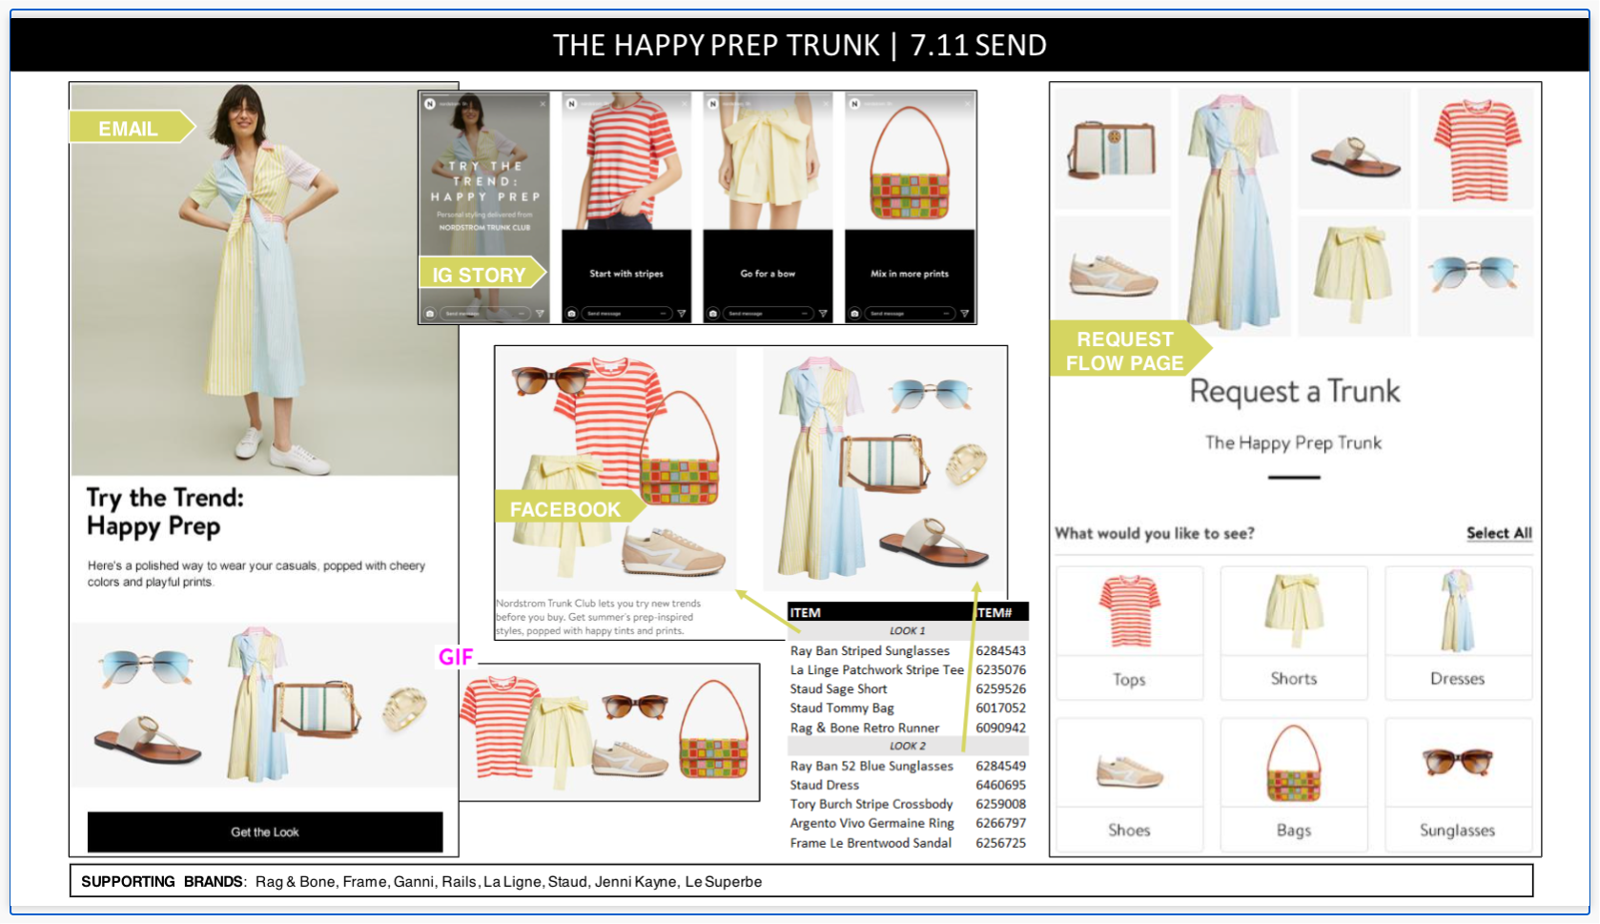This screenshot has width=1600, height=924.
Task: Tap the send icon in the 'Go for a bow' story
Action: pyautogui.click(x=823, y=313)
